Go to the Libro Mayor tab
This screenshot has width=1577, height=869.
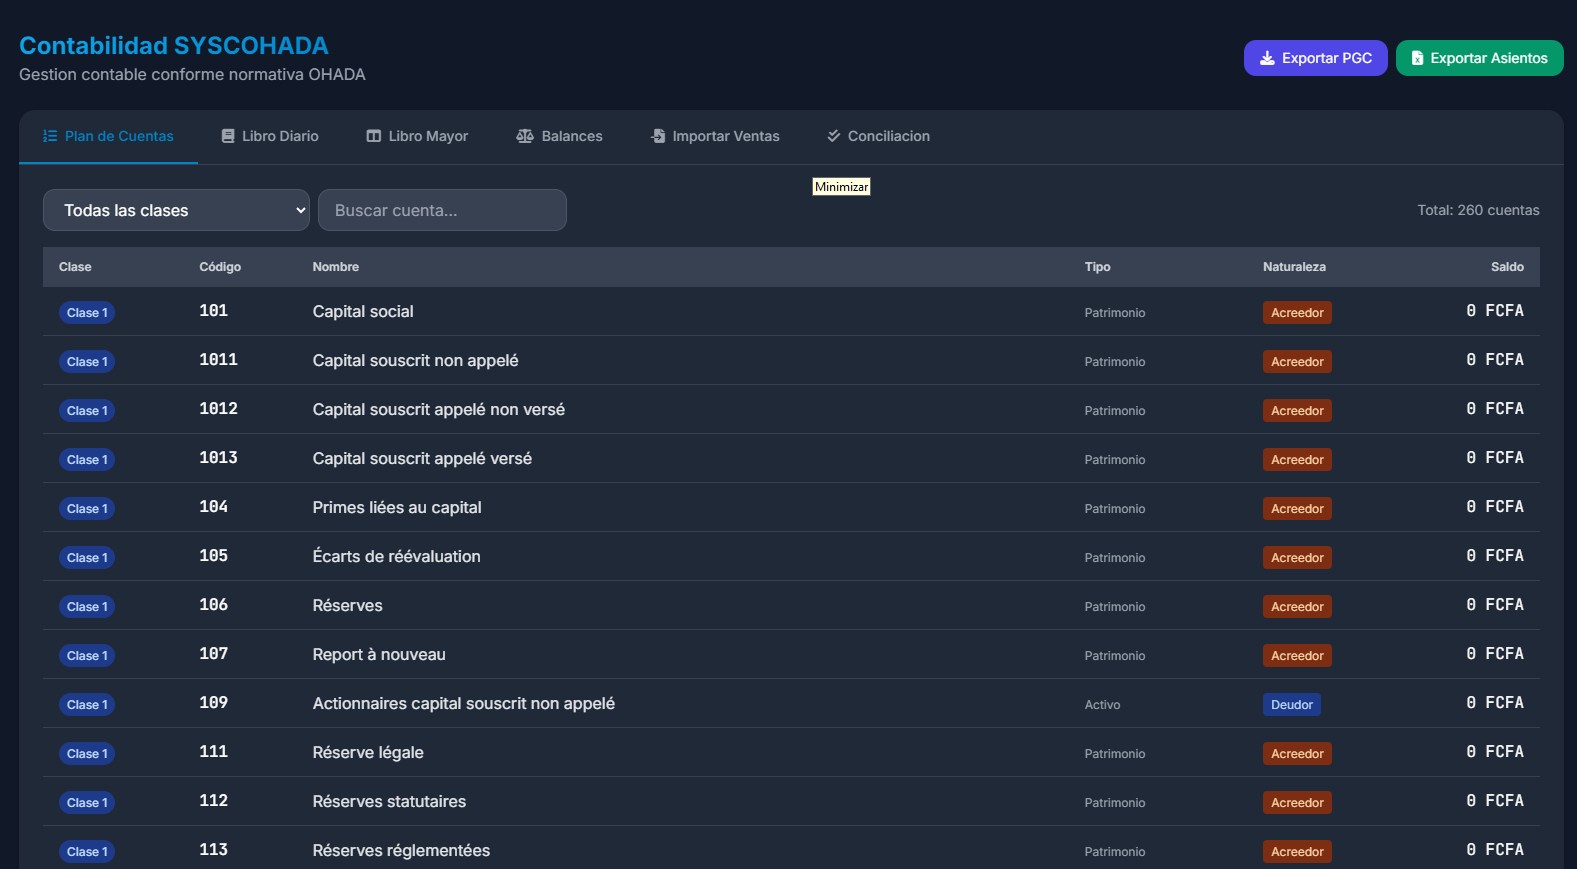click(x=417, y=136)
